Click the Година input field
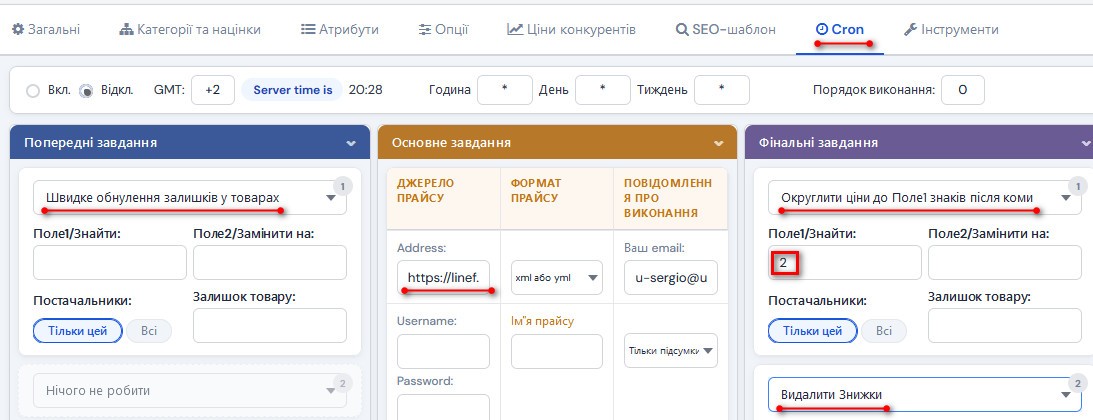The height and width of the screenshot is (420, 1093). (x=505, y=90)
